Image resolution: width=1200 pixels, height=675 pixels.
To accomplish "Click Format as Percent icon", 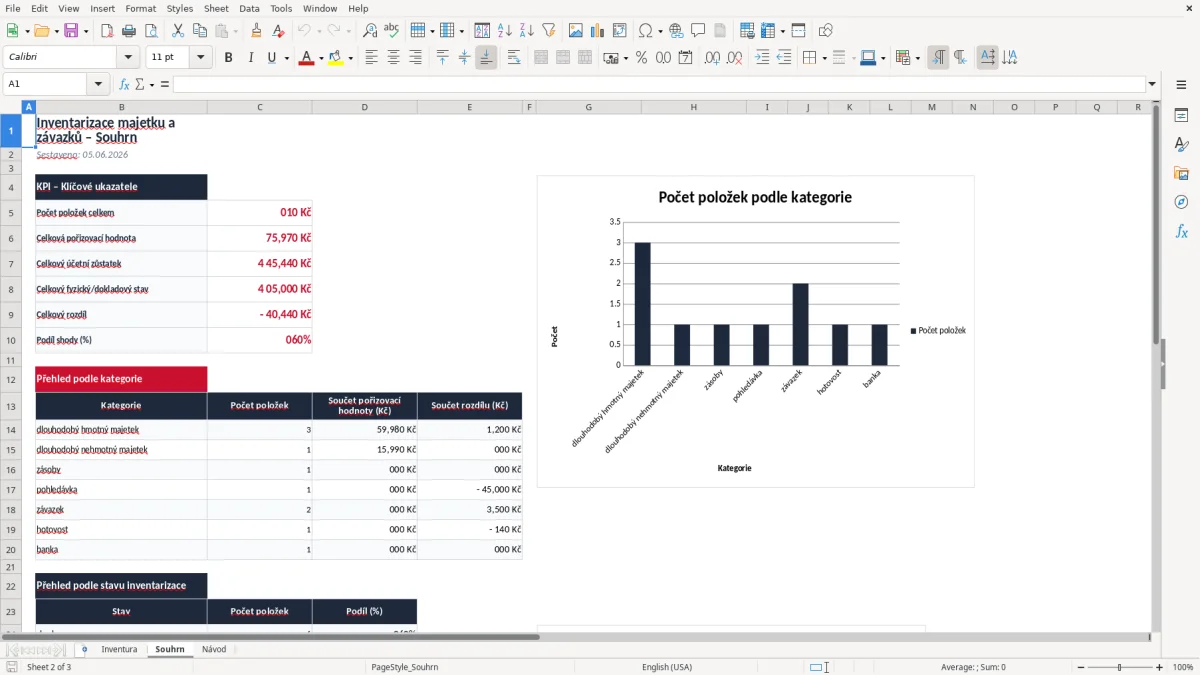I will pyautogui.click(x=642, y=58).
